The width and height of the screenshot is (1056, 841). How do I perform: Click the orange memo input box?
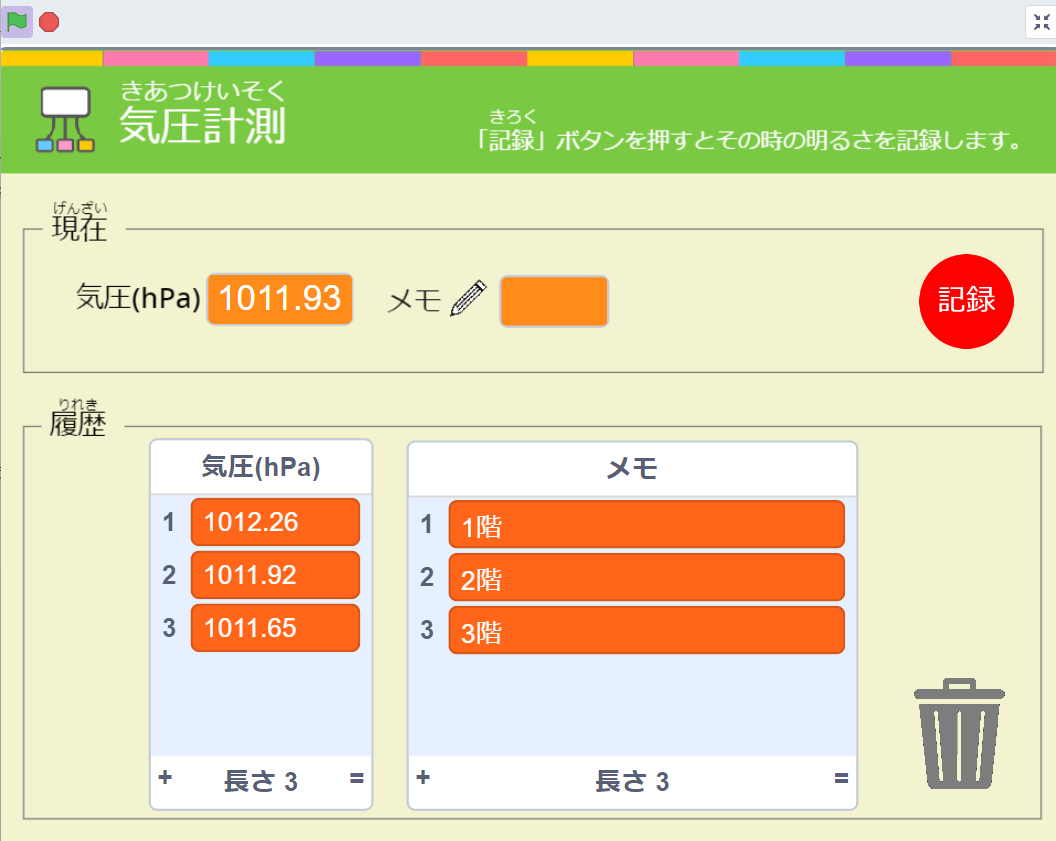(x=554, y=301)
